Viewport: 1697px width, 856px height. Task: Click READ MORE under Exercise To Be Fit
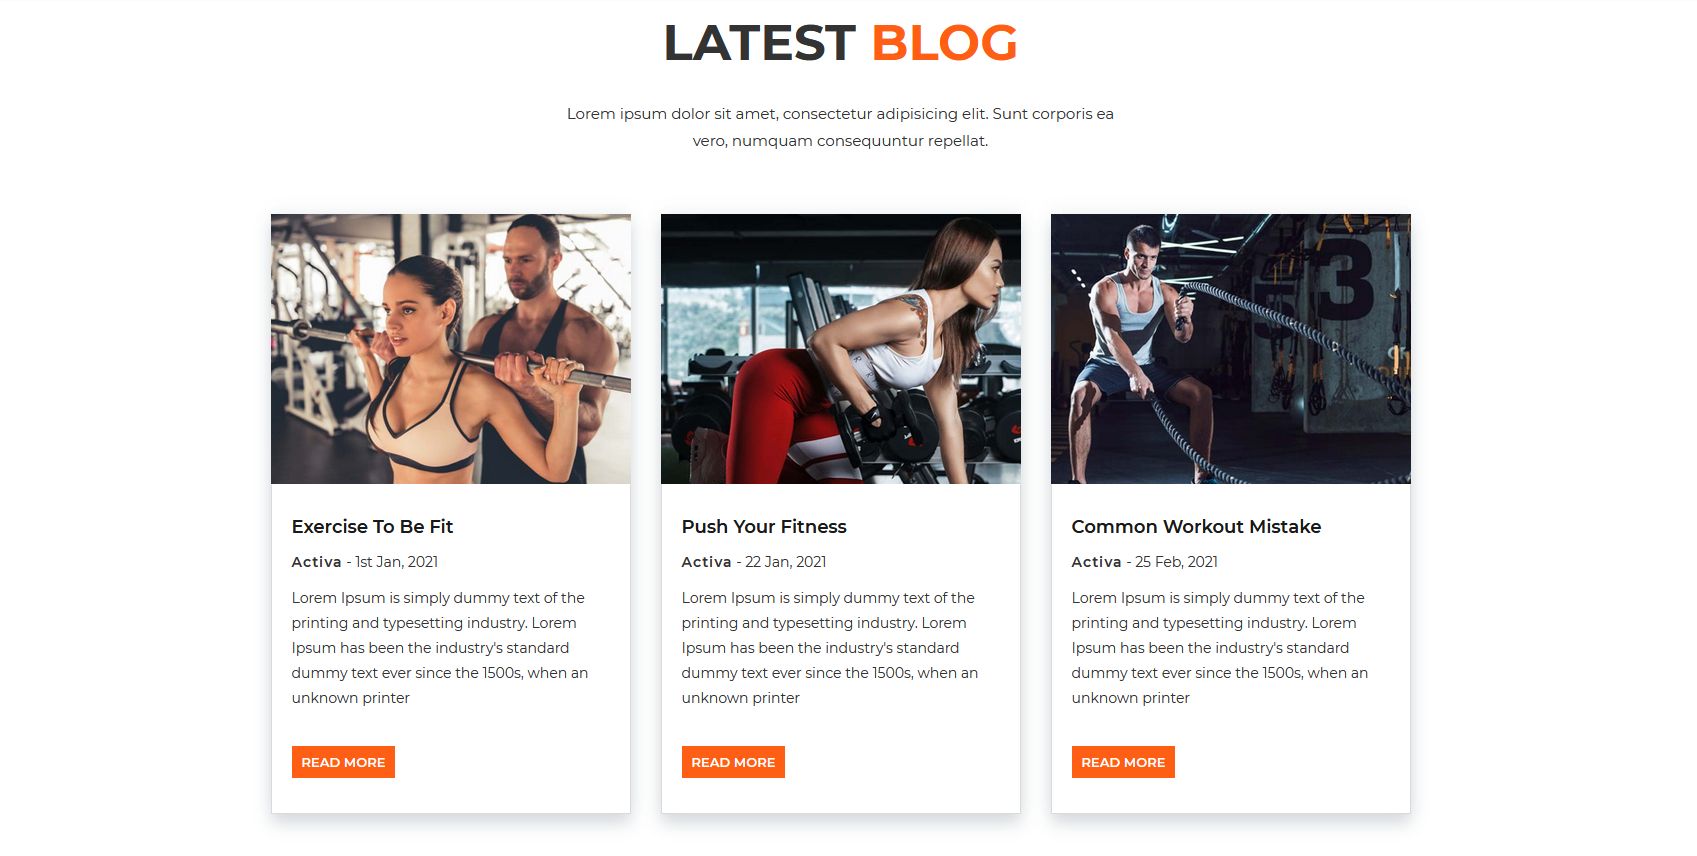(x=343, y=762)
